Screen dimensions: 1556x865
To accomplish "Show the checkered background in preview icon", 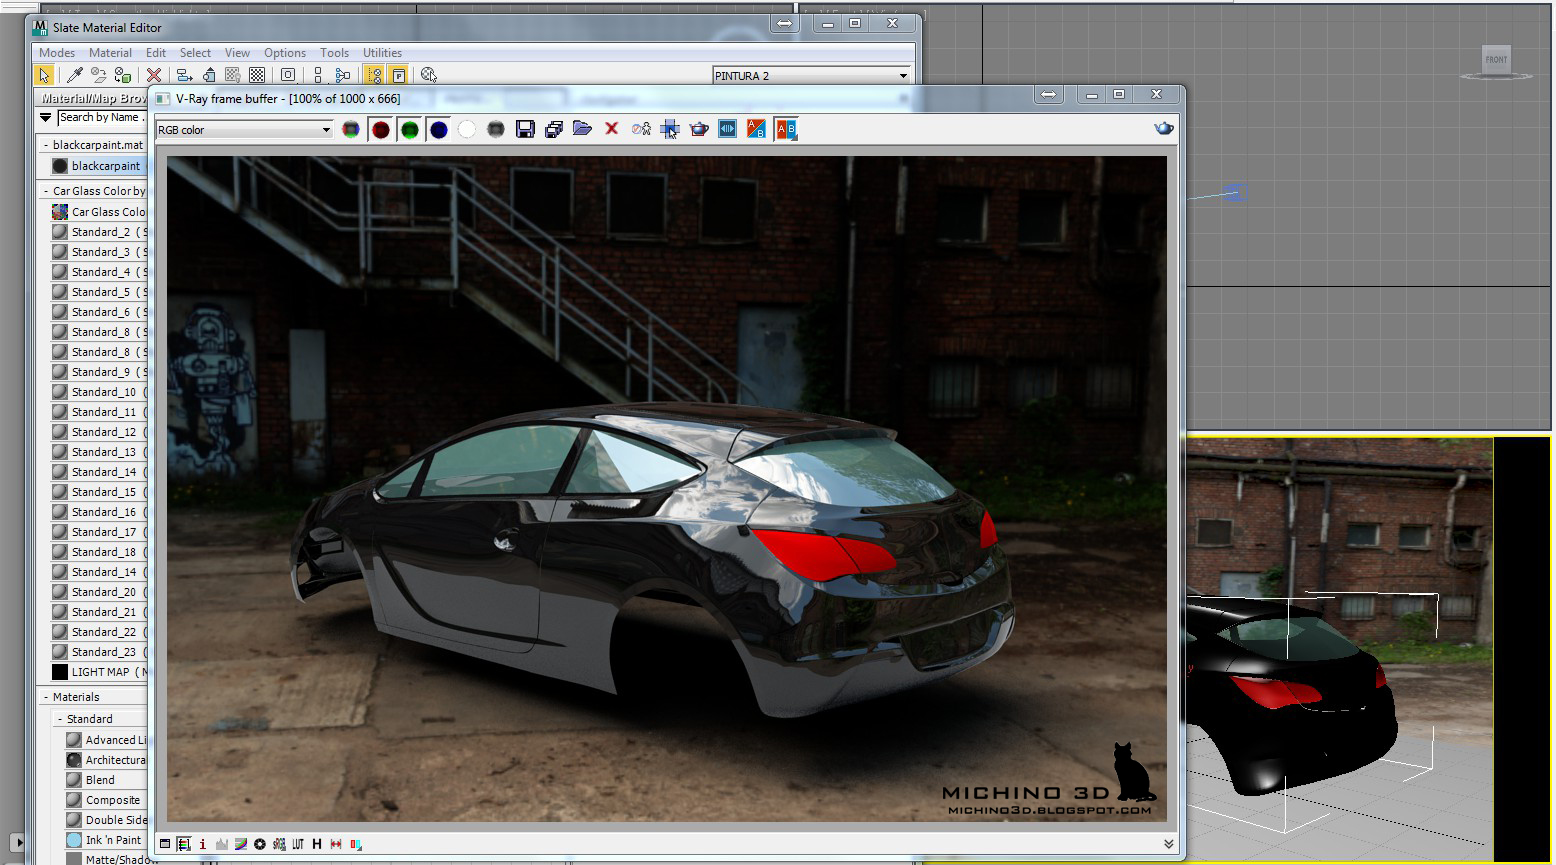I will (257, 75).
